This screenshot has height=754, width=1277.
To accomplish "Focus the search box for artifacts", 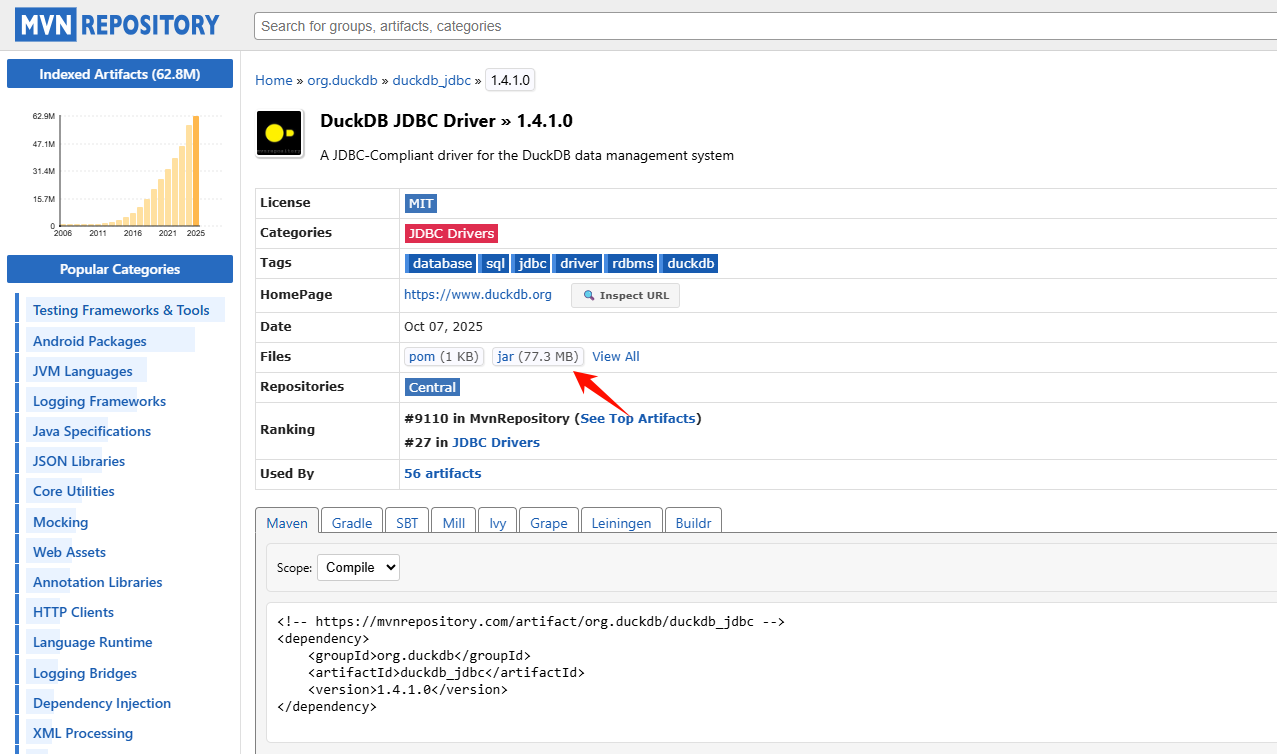I will pyautogui.click(x=765, y=26).
